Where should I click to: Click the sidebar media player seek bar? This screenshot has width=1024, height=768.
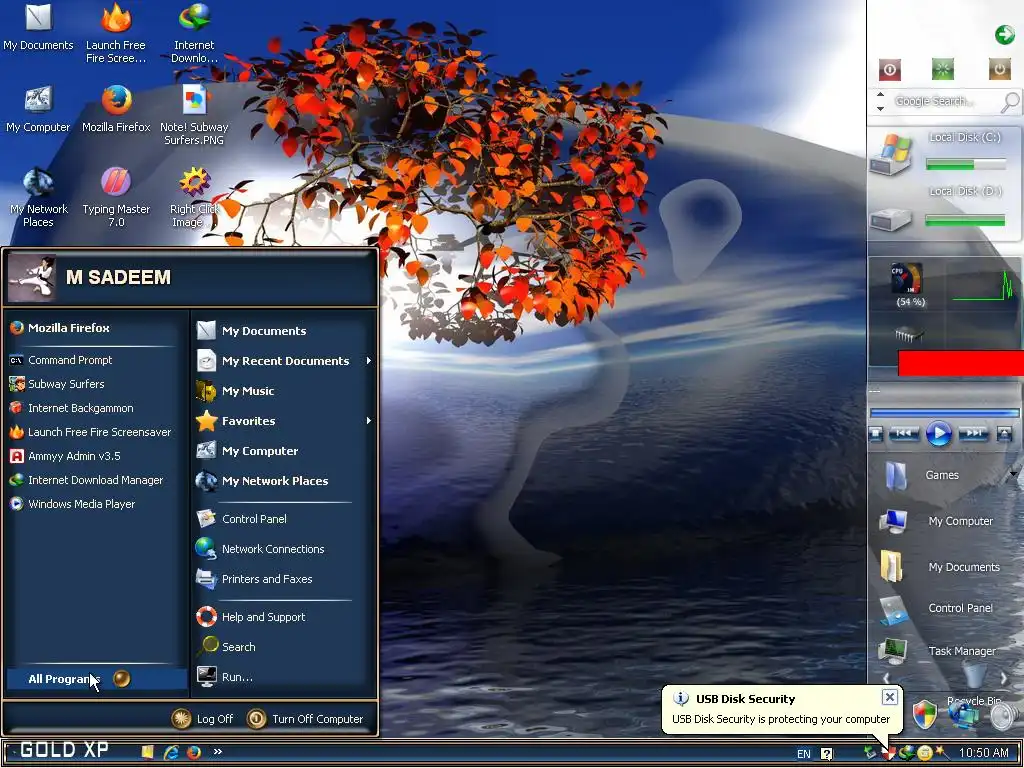945,413
